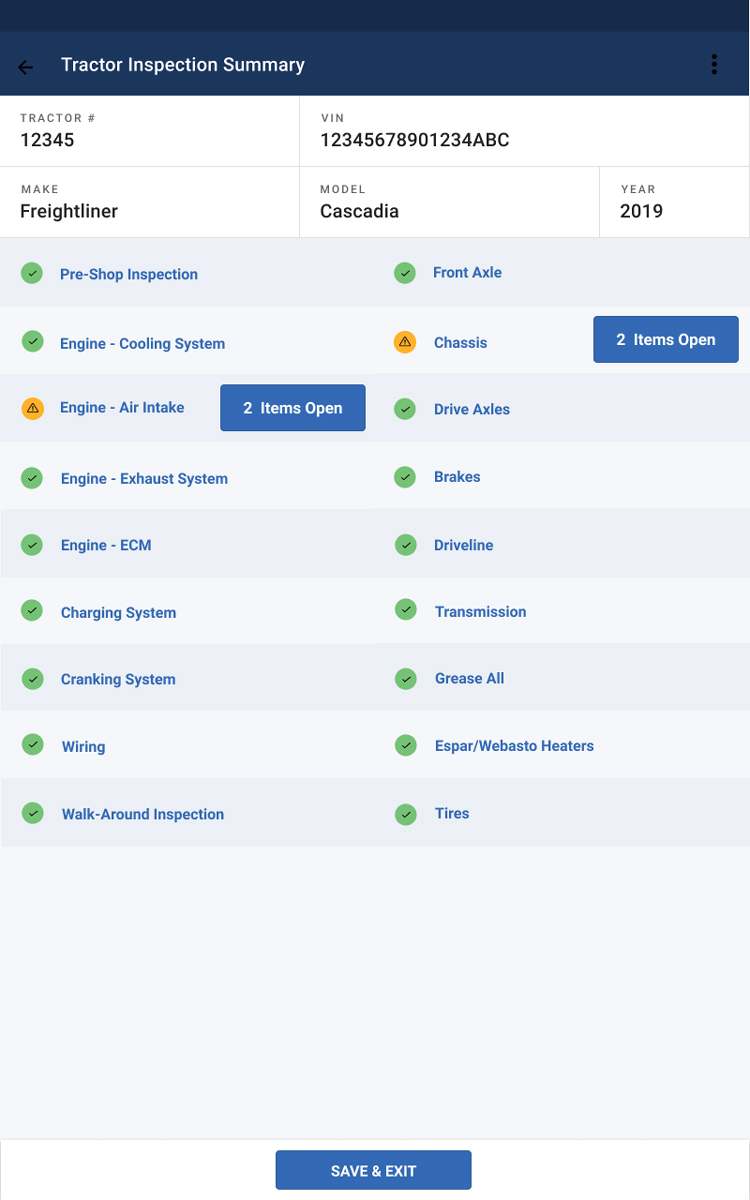Go to the Charging System section
This screenshot has width=750, height=1200.
118,613
